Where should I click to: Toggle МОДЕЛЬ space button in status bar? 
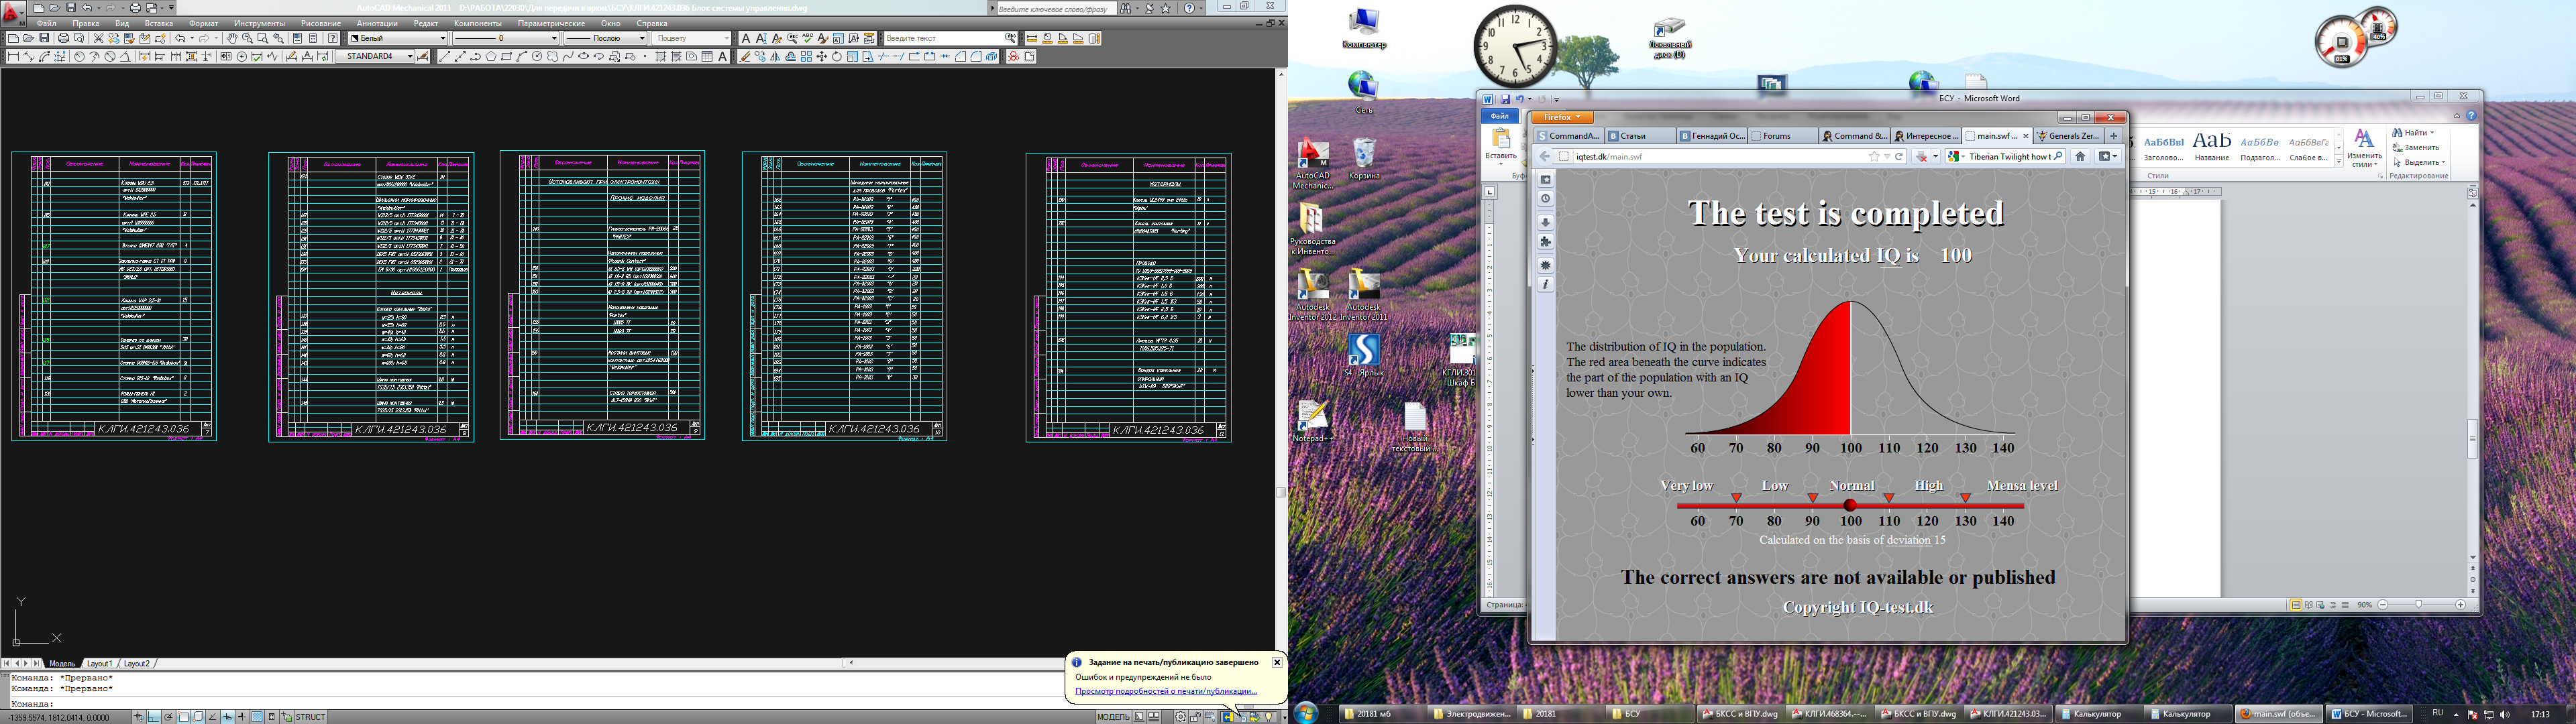(x=1113, y=717)
